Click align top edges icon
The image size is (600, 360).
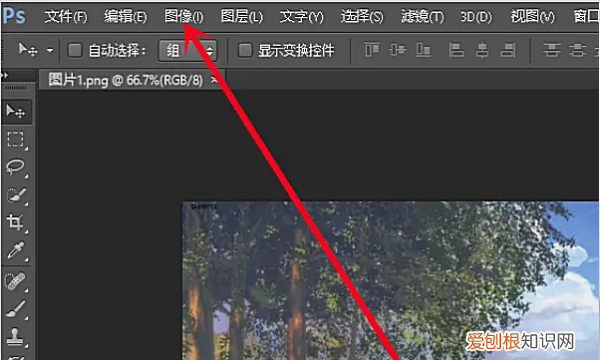pyautogui.click(x=372, y=50)
